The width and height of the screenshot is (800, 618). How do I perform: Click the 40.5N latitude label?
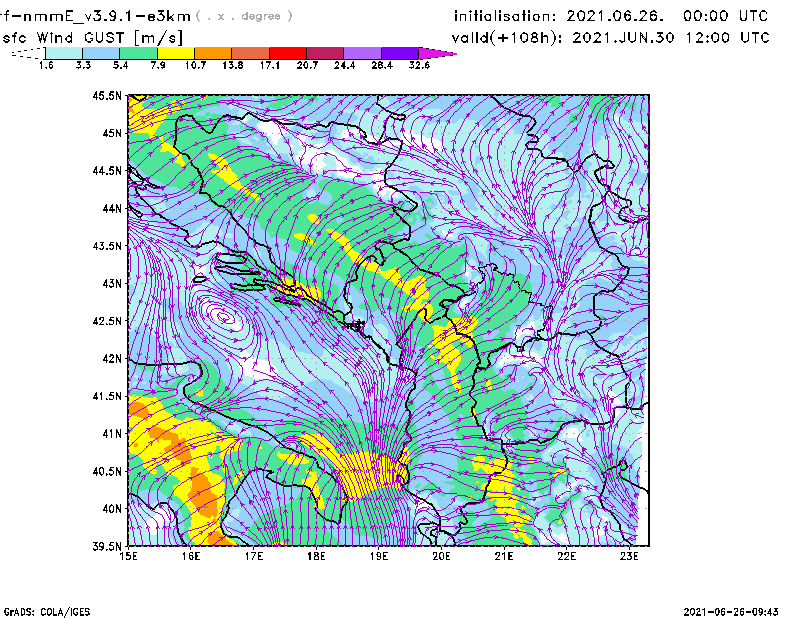pyautogui.click(x=108, y=472)
